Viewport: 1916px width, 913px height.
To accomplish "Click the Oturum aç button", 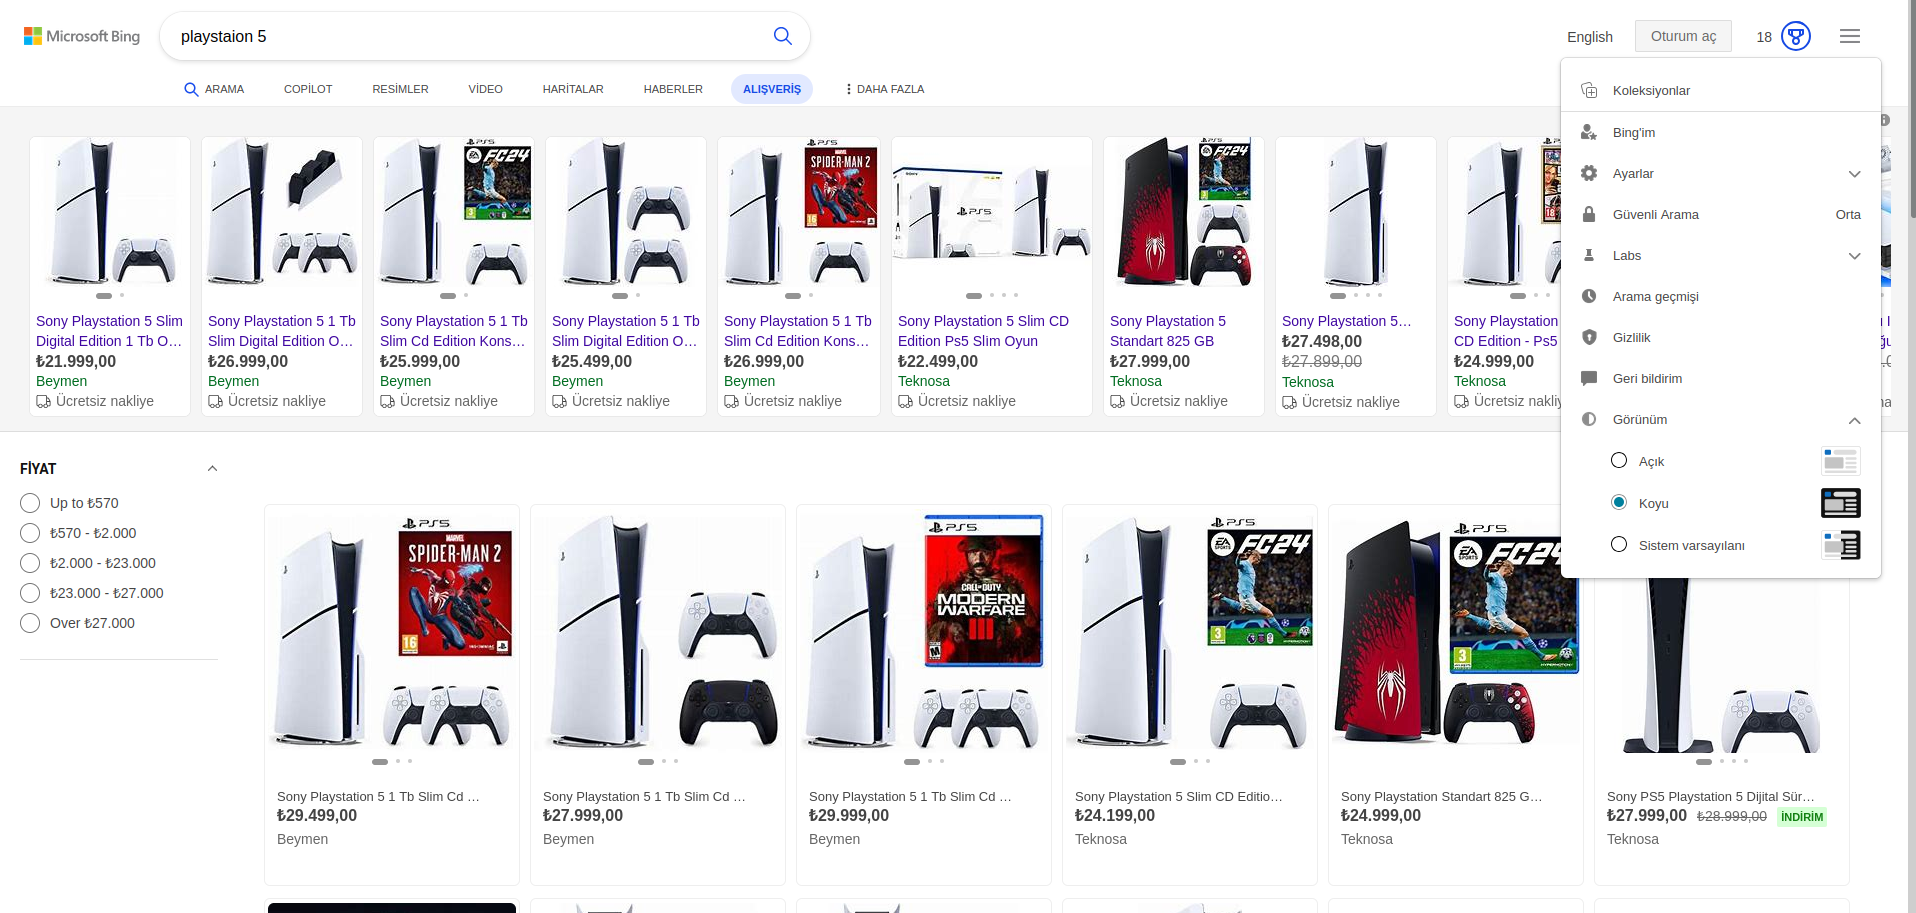I will click(1683, 36).
